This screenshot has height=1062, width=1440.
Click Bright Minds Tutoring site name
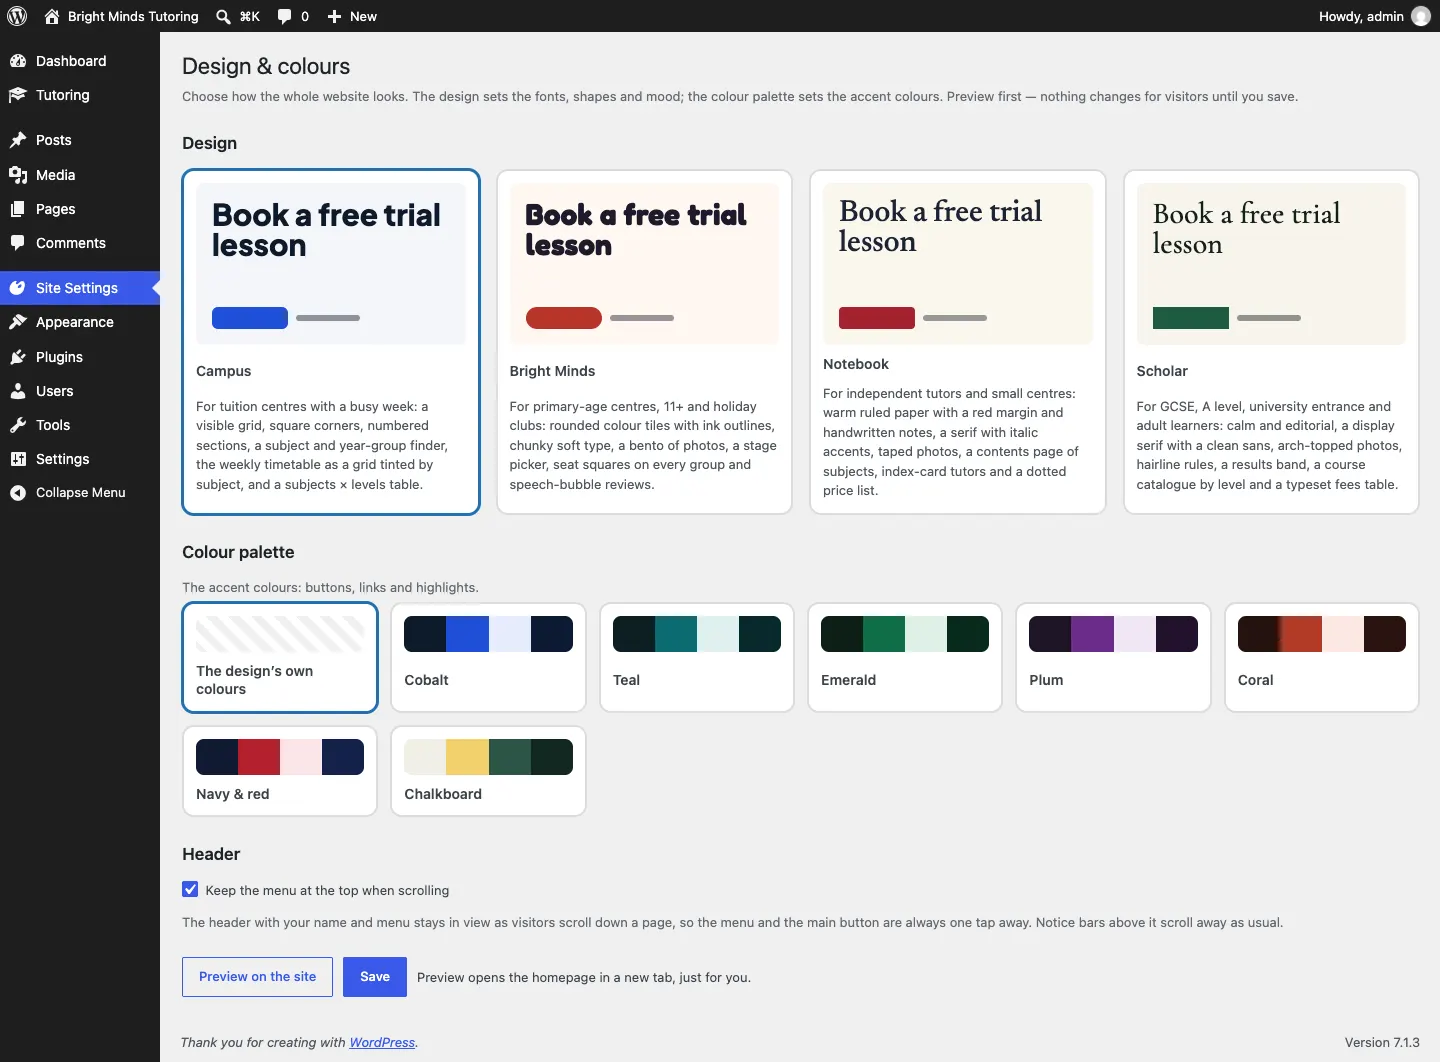[133, 16]
